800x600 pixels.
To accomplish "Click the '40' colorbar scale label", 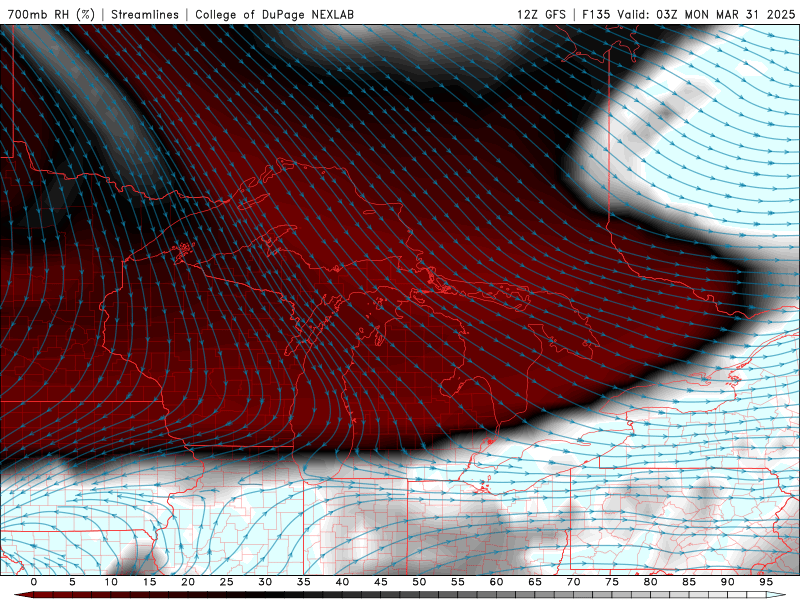I will coord(342,582).
